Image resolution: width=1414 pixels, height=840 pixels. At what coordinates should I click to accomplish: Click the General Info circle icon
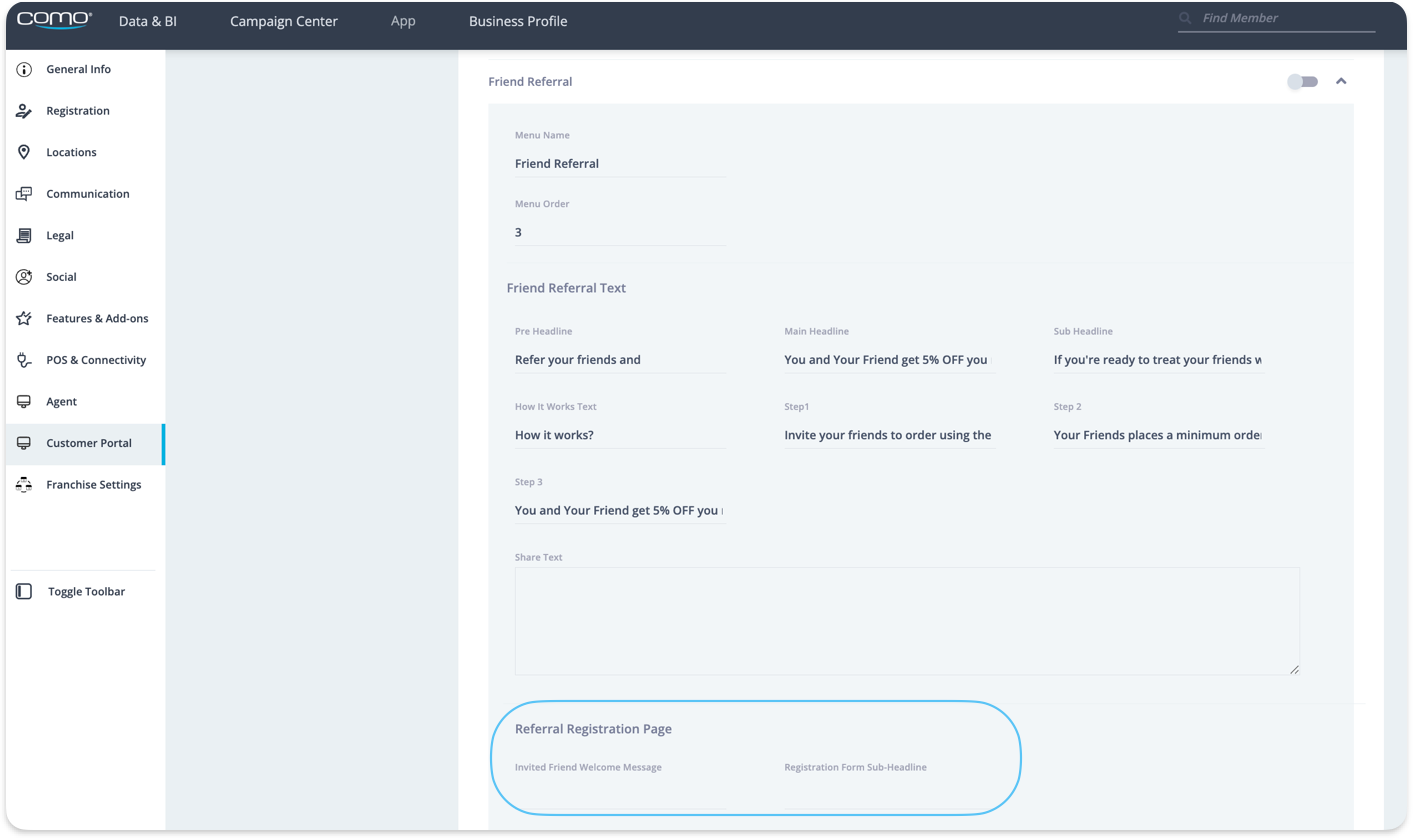pos(24,70)
